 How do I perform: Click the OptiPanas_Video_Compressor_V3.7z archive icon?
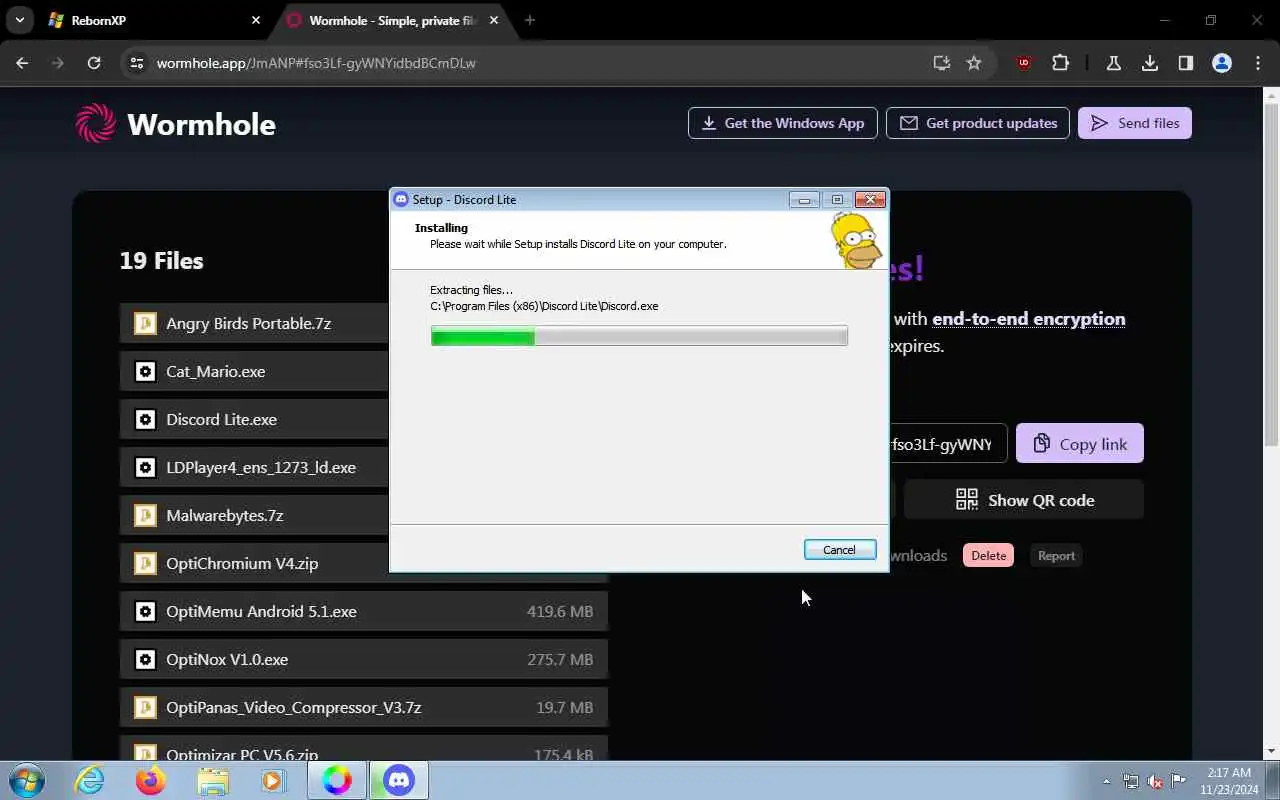(x=145, y=707)
